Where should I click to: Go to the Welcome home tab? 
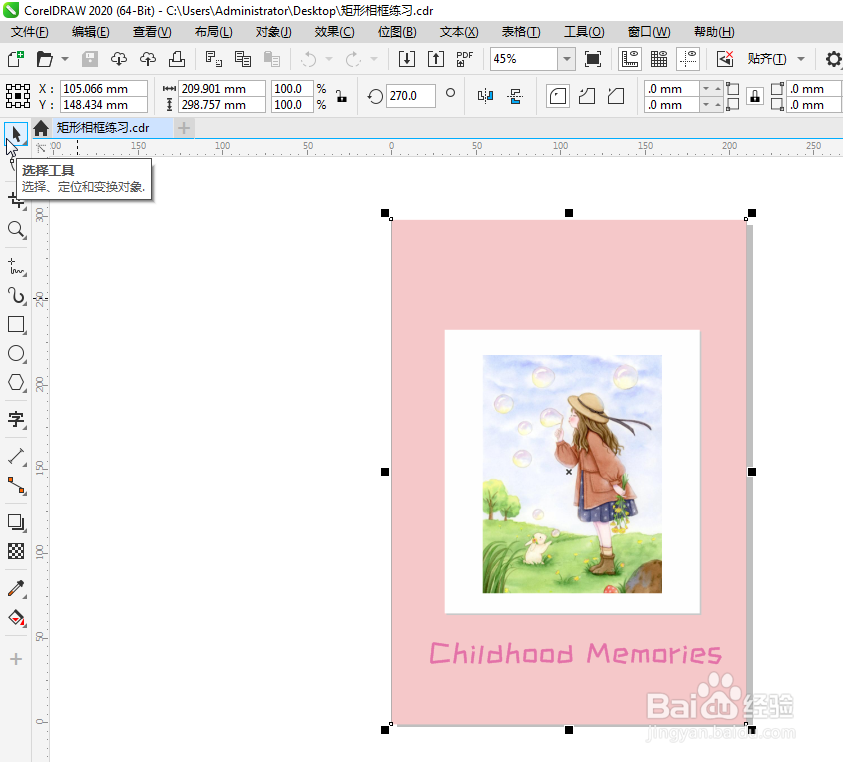click(41, 128)
